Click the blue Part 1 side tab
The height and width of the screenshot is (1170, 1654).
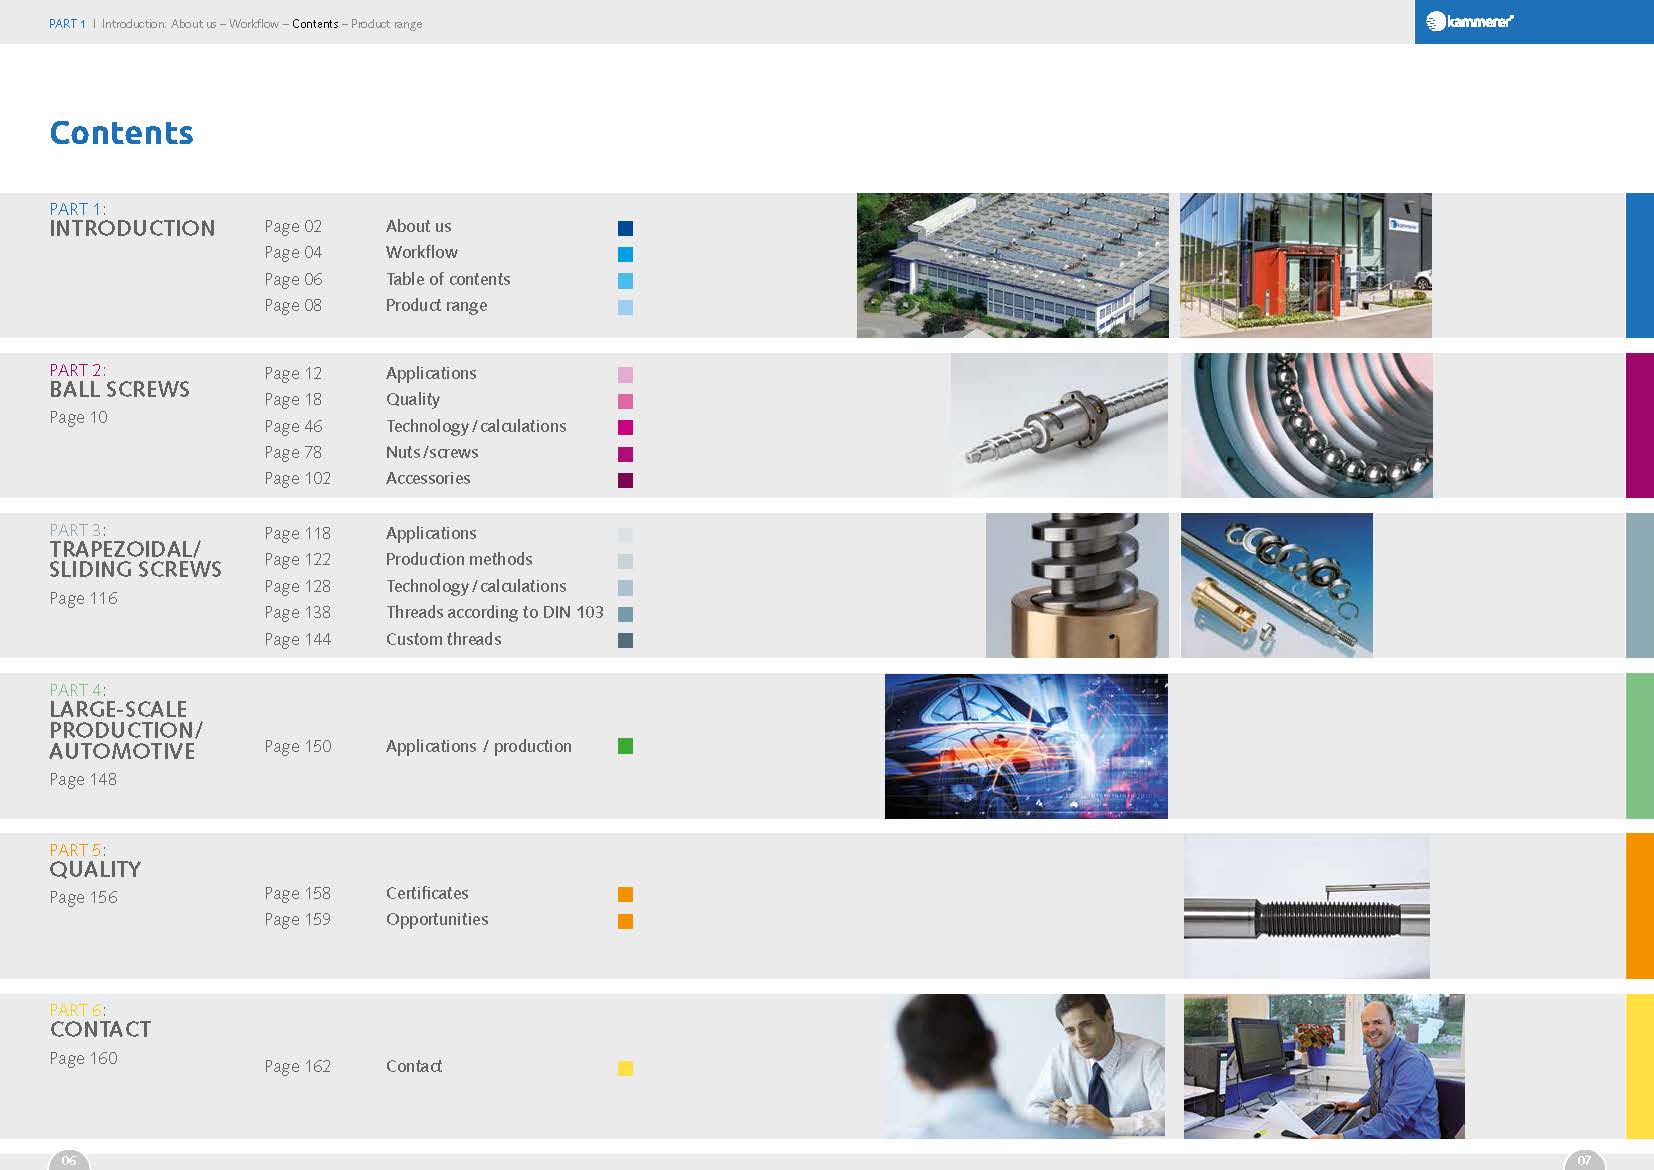click(x=1640, y=265)
